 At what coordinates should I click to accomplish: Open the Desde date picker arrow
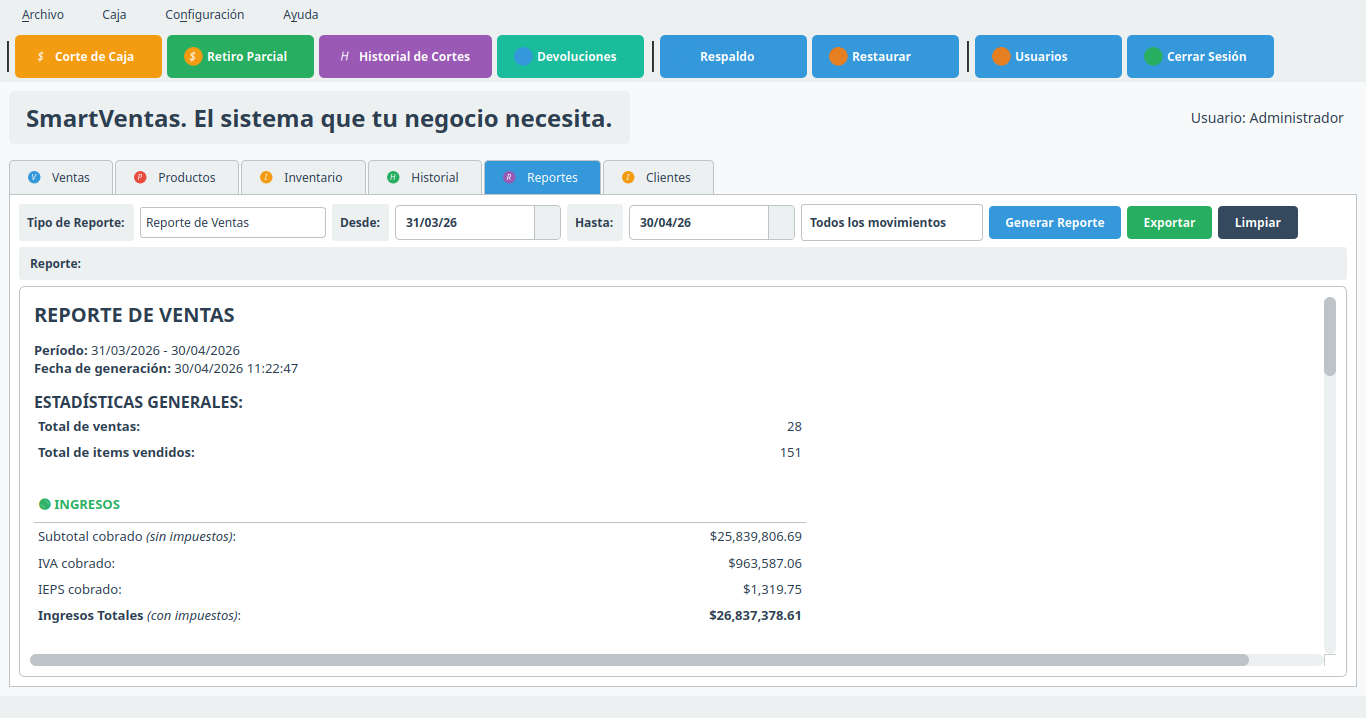[548, 223]
